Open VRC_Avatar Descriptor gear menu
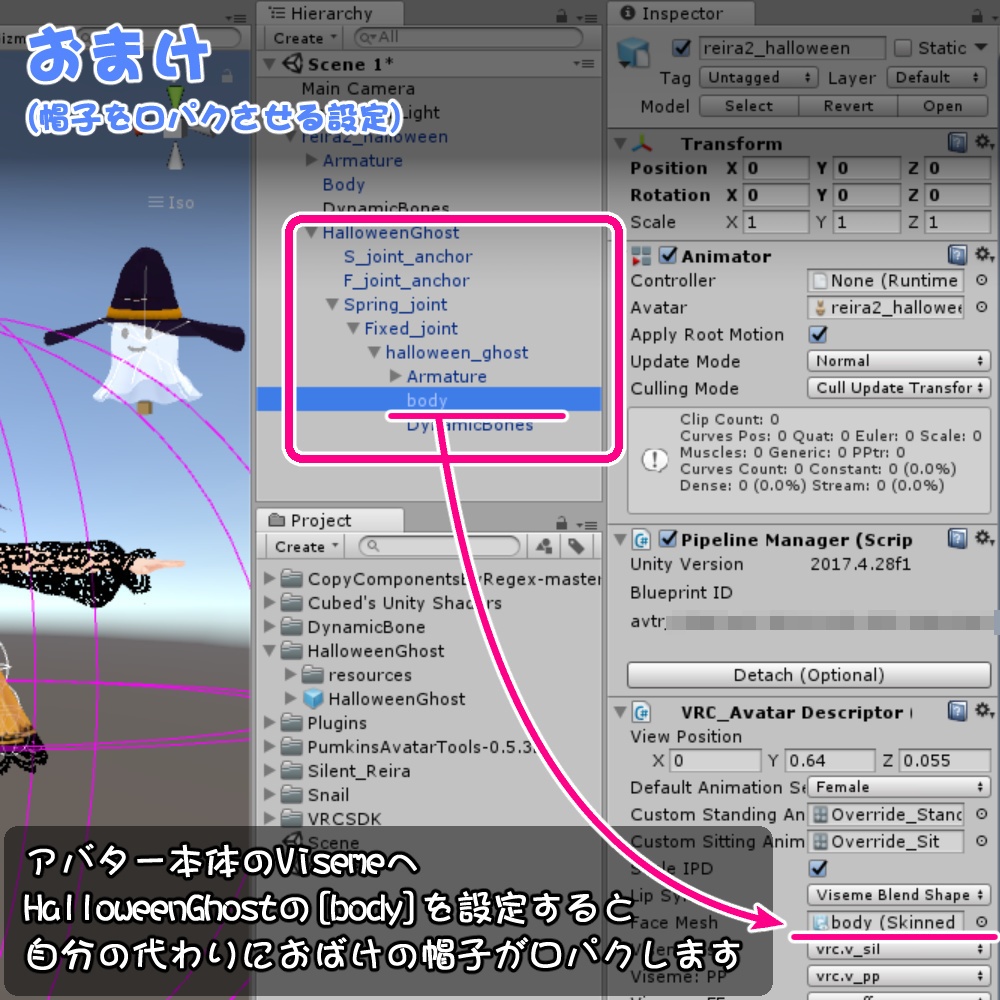The image size is (1000, 1000). coord(983,710)
